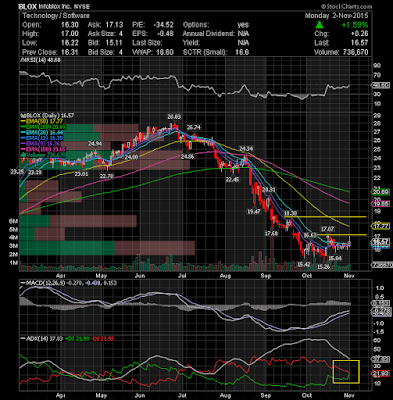Click the Annual Dividend label

tap(209, 34)
